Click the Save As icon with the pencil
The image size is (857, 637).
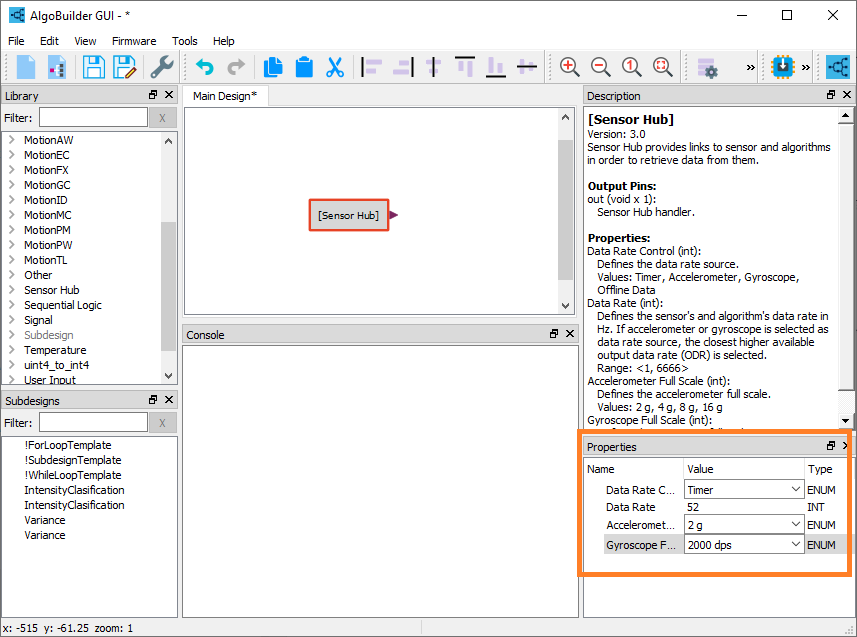125,67
